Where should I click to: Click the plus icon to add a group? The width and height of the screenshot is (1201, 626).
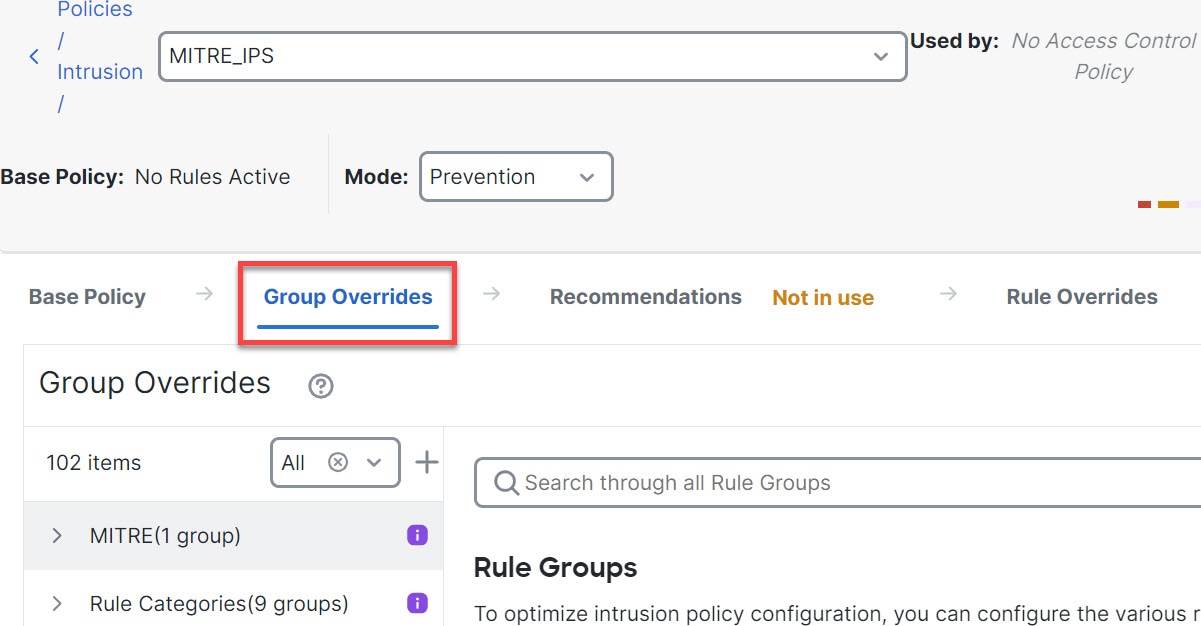(x=427, y=462)
